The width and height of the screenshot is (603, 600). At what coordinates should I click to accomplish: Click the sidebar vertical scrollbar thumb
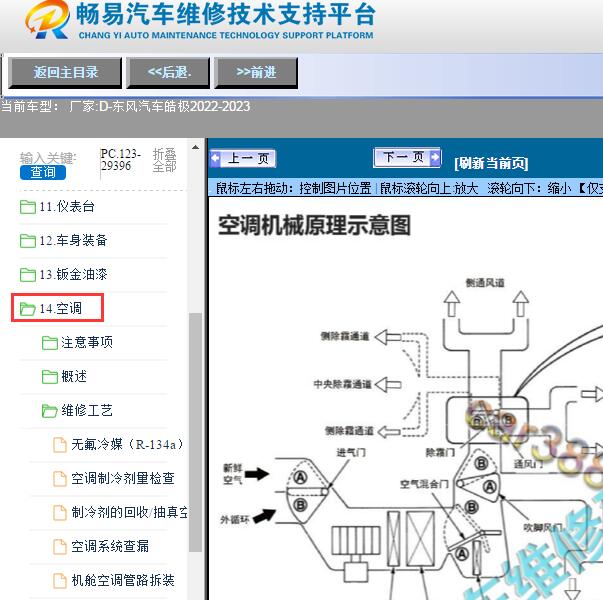(x=195, y=432)
